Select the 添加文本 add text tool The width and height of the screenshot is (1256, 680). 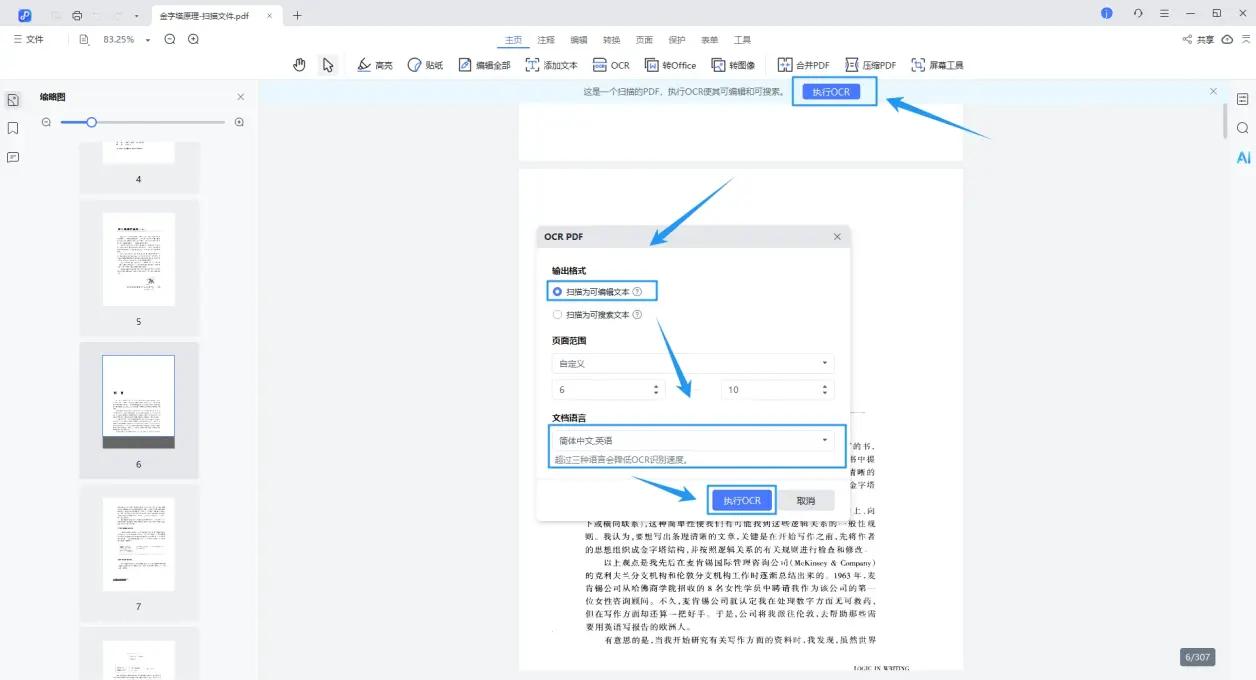click(551, 65)
